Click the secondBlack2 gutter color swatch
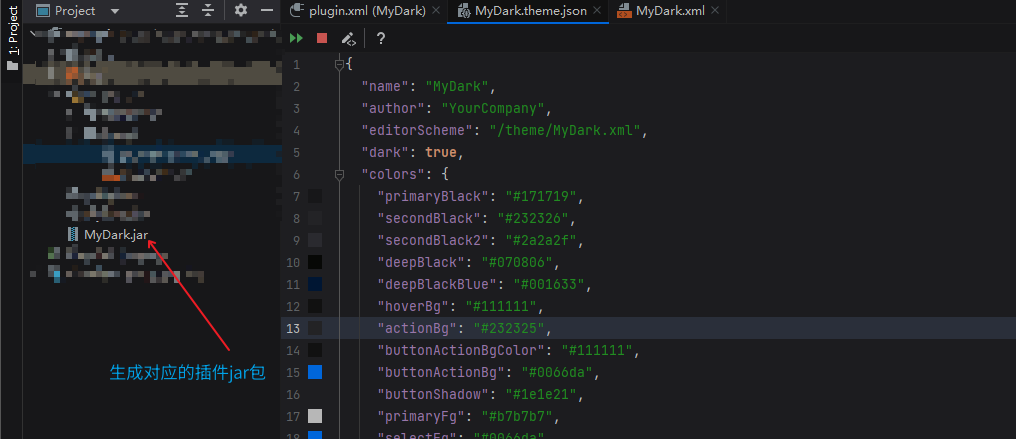Screen dimensions: 1016x439 click(315, 240)
